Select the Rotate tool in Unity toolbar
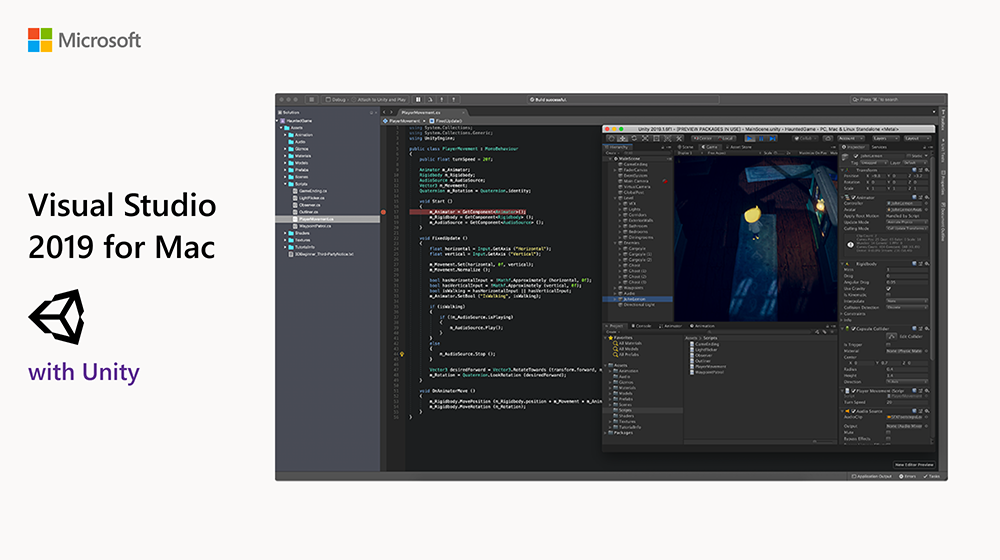 (634, 138)
